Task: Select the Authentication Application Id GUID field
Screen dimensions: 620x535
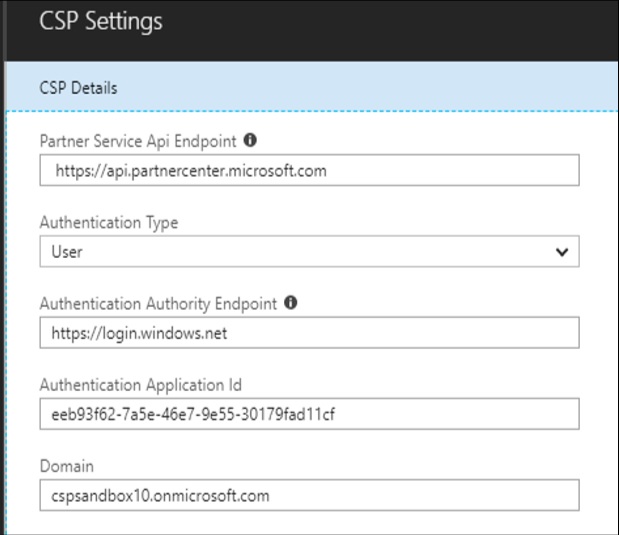Action: [310, 414]
